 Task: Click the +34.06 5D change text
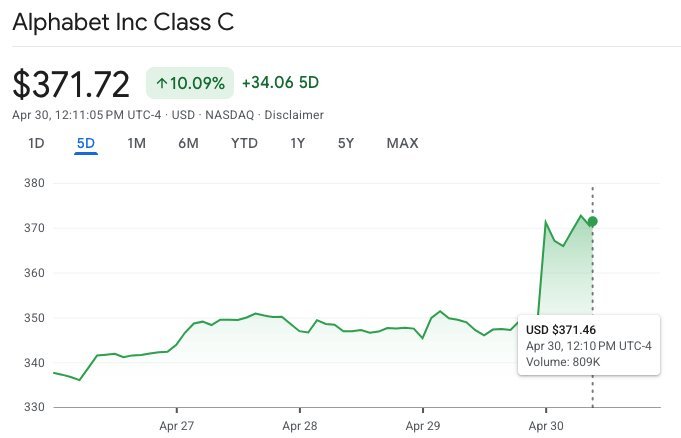coord(280,83)
